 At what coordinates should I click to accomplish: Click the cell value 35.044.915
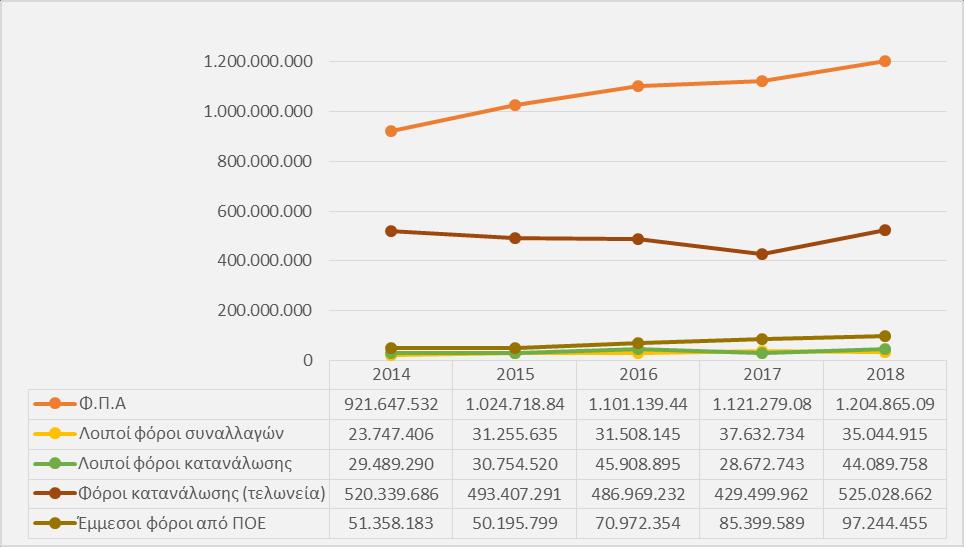885,435
